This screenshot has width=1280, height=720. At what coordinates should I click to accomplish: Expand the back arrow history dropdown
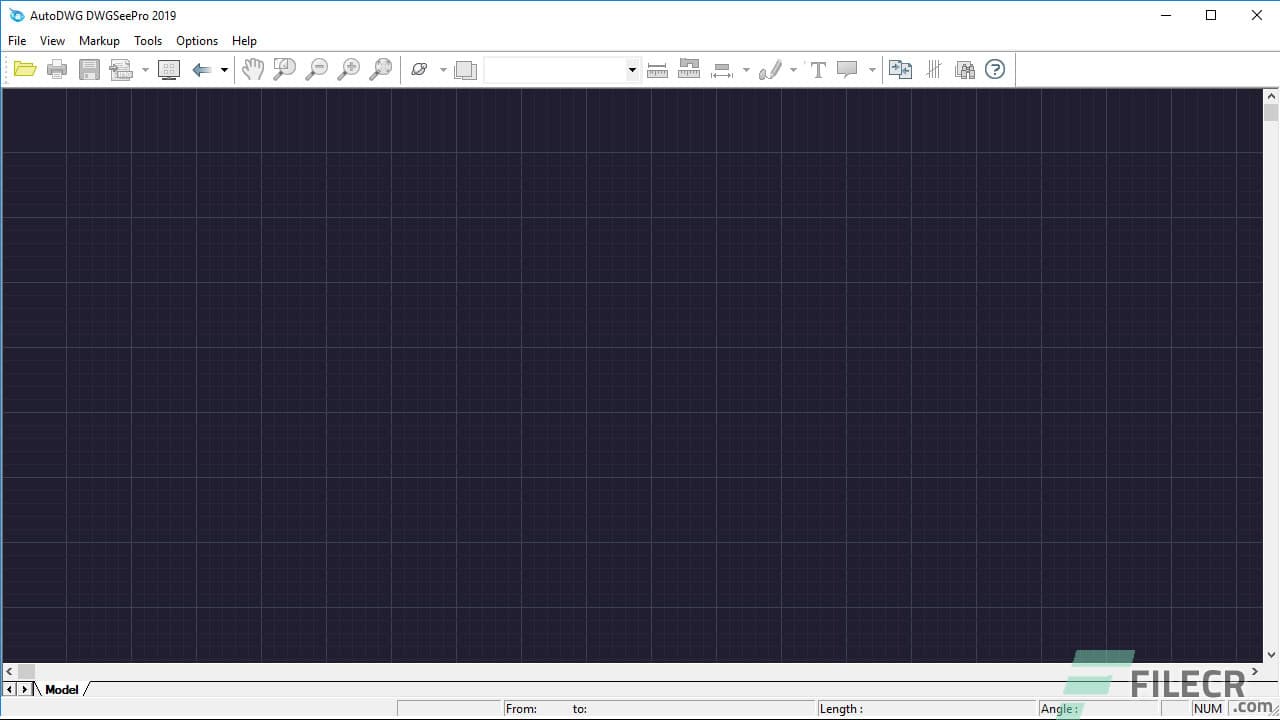click(224, 69)
